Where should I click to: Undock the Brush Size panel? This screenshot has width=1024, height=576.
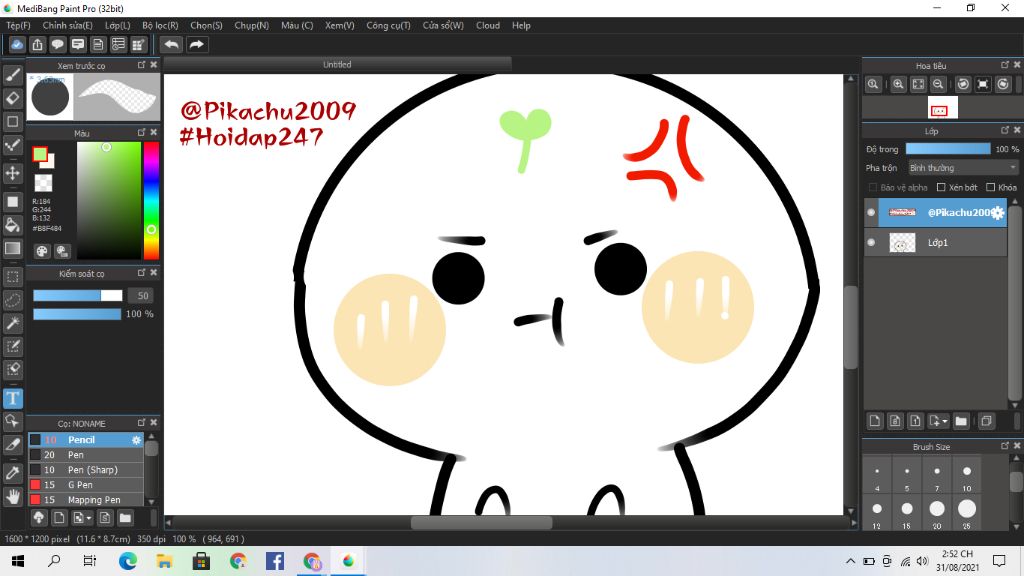[x=1005, y=446]
